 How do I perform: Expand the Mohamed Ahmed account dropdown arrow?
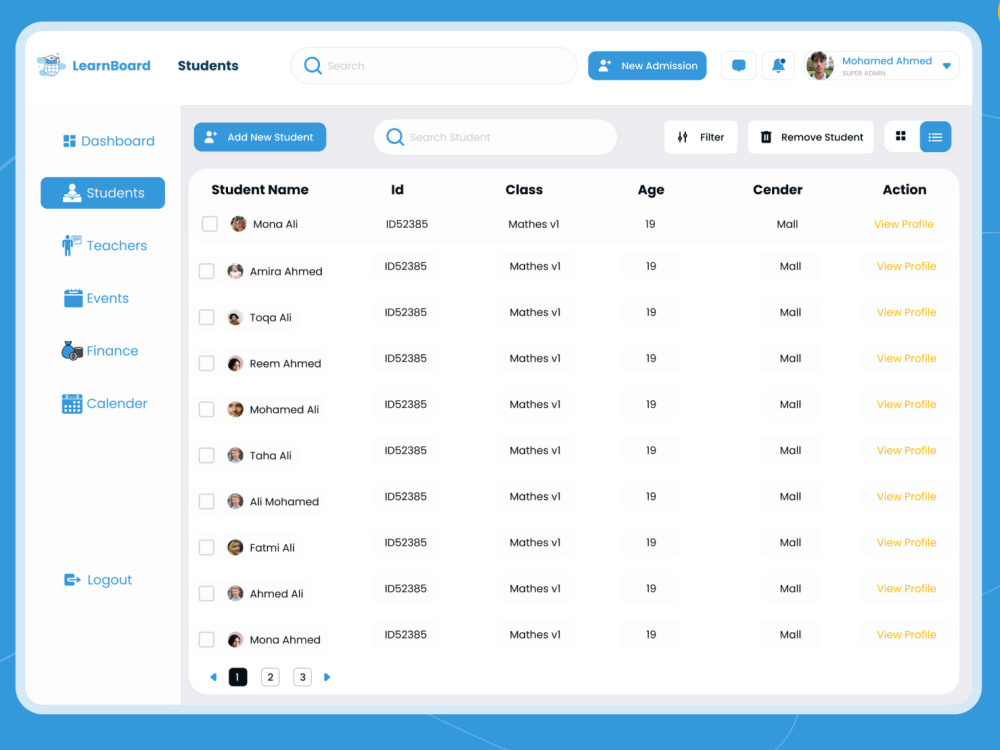[947, 66]
